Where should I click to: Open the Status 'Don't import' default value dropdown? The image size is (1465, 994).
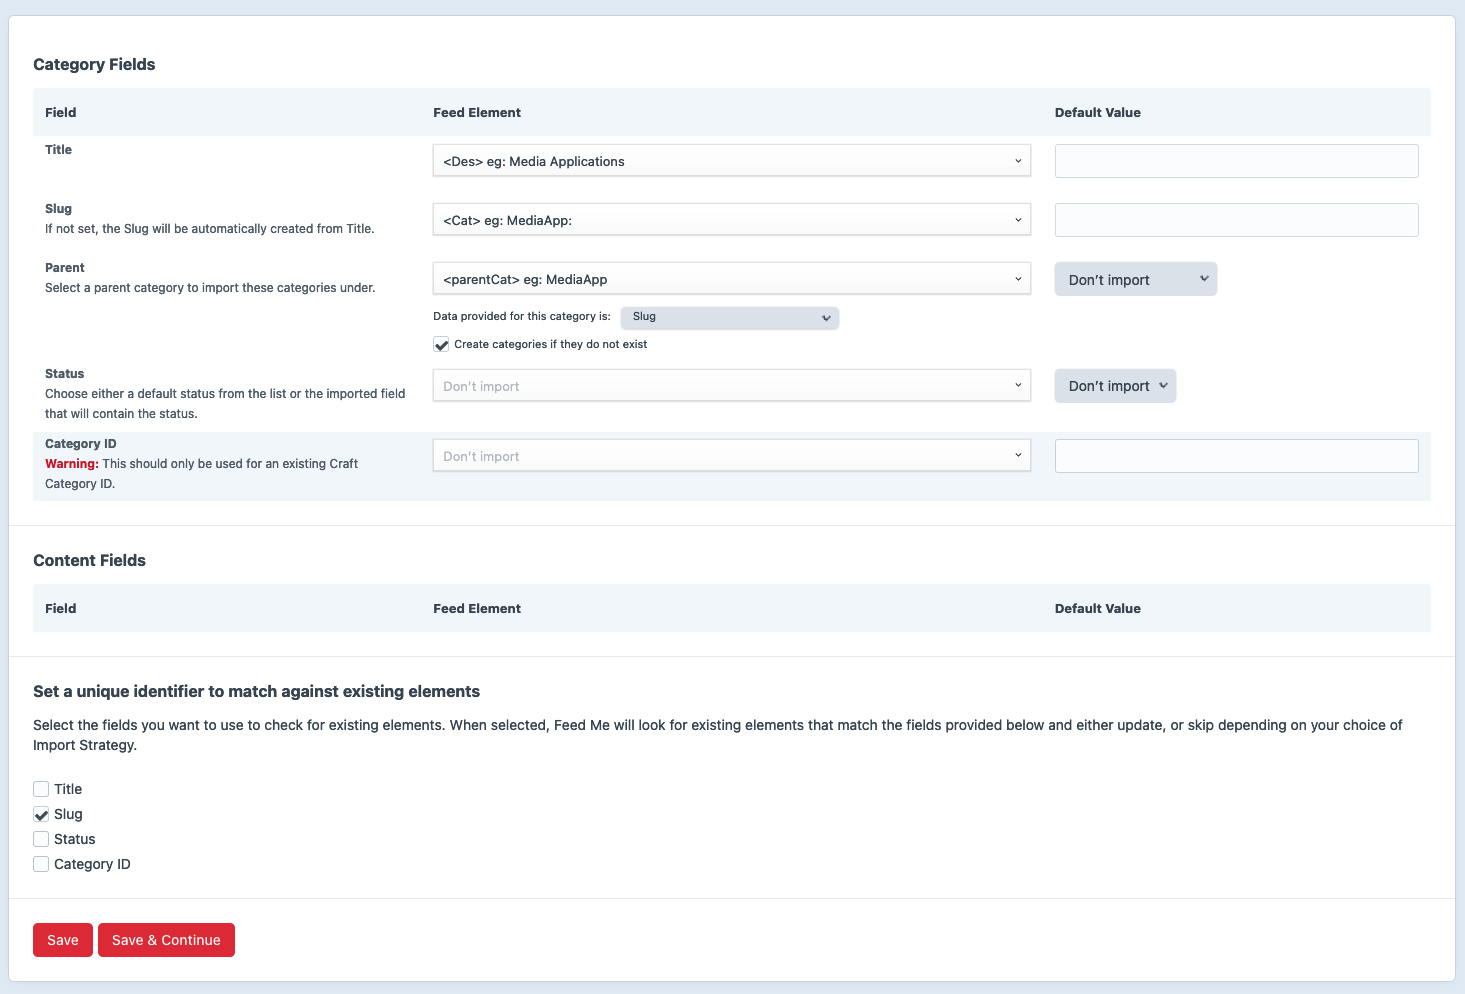pyautogui.click(x=1115, y=385)
